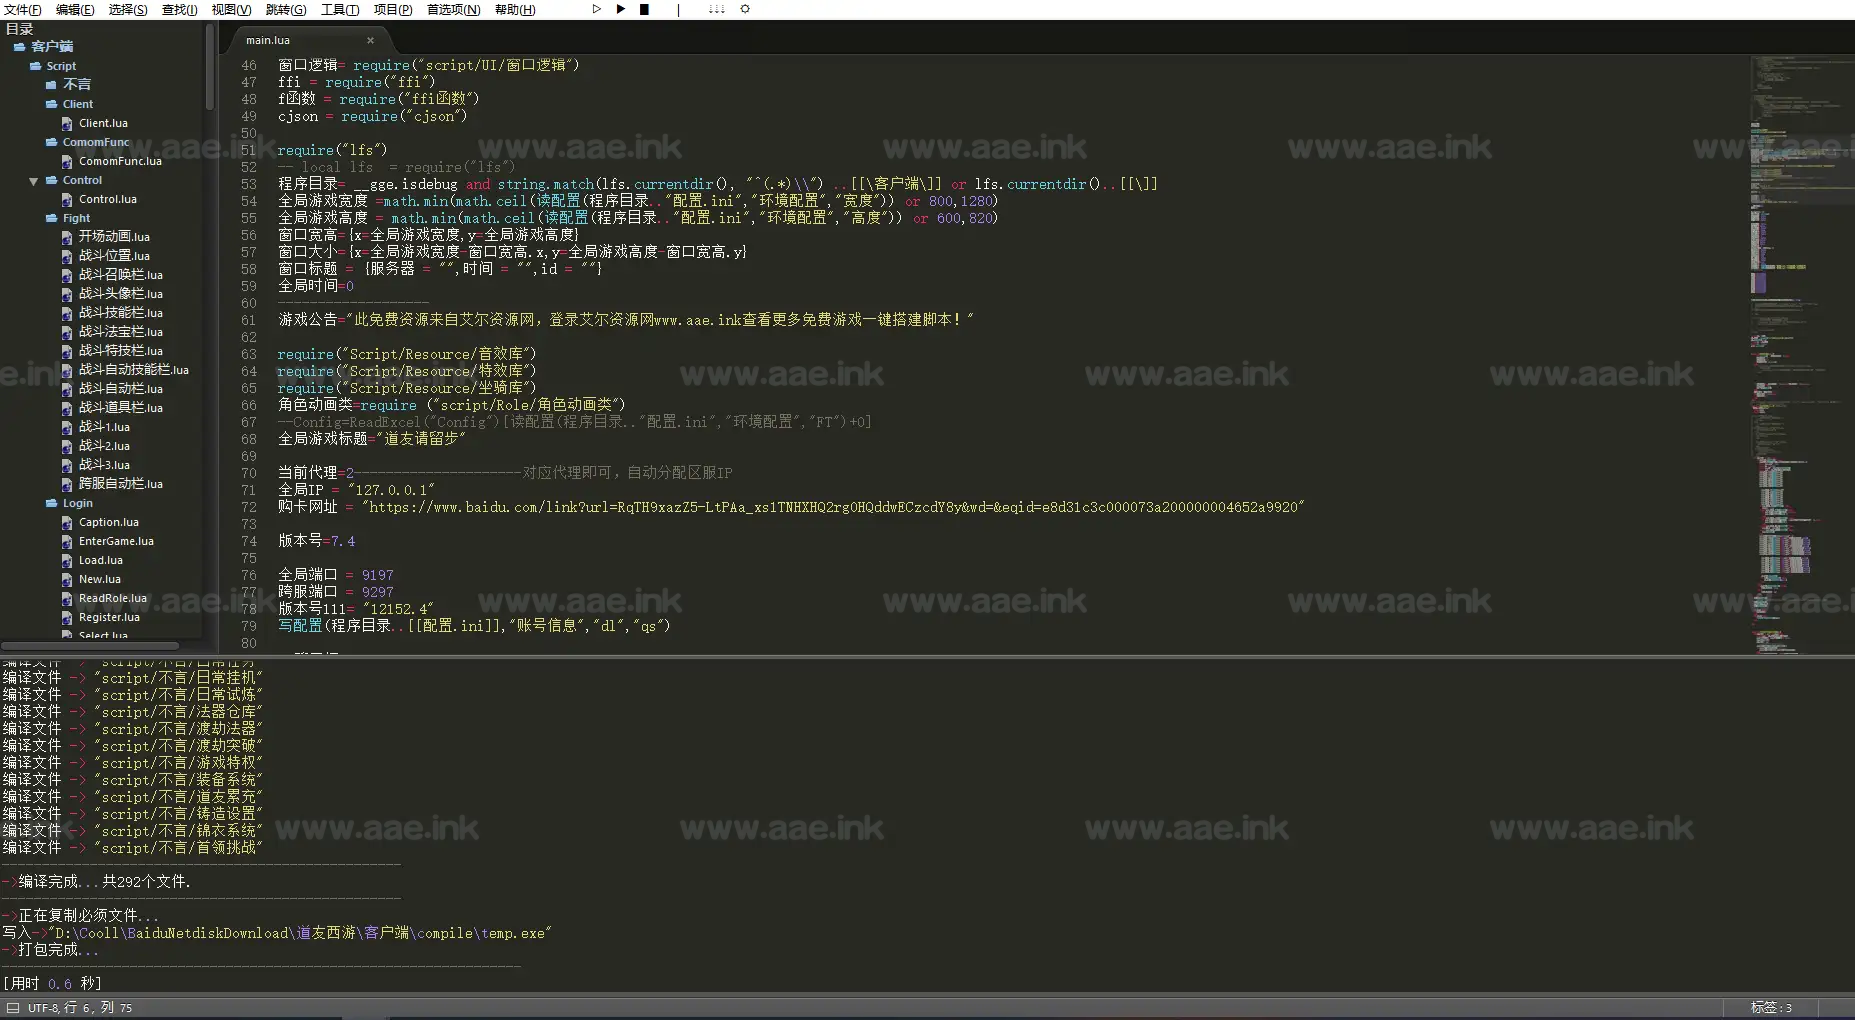Open the 选择(S) menu
This screenshot has height=1020, width=1855.
click(128, 10)
